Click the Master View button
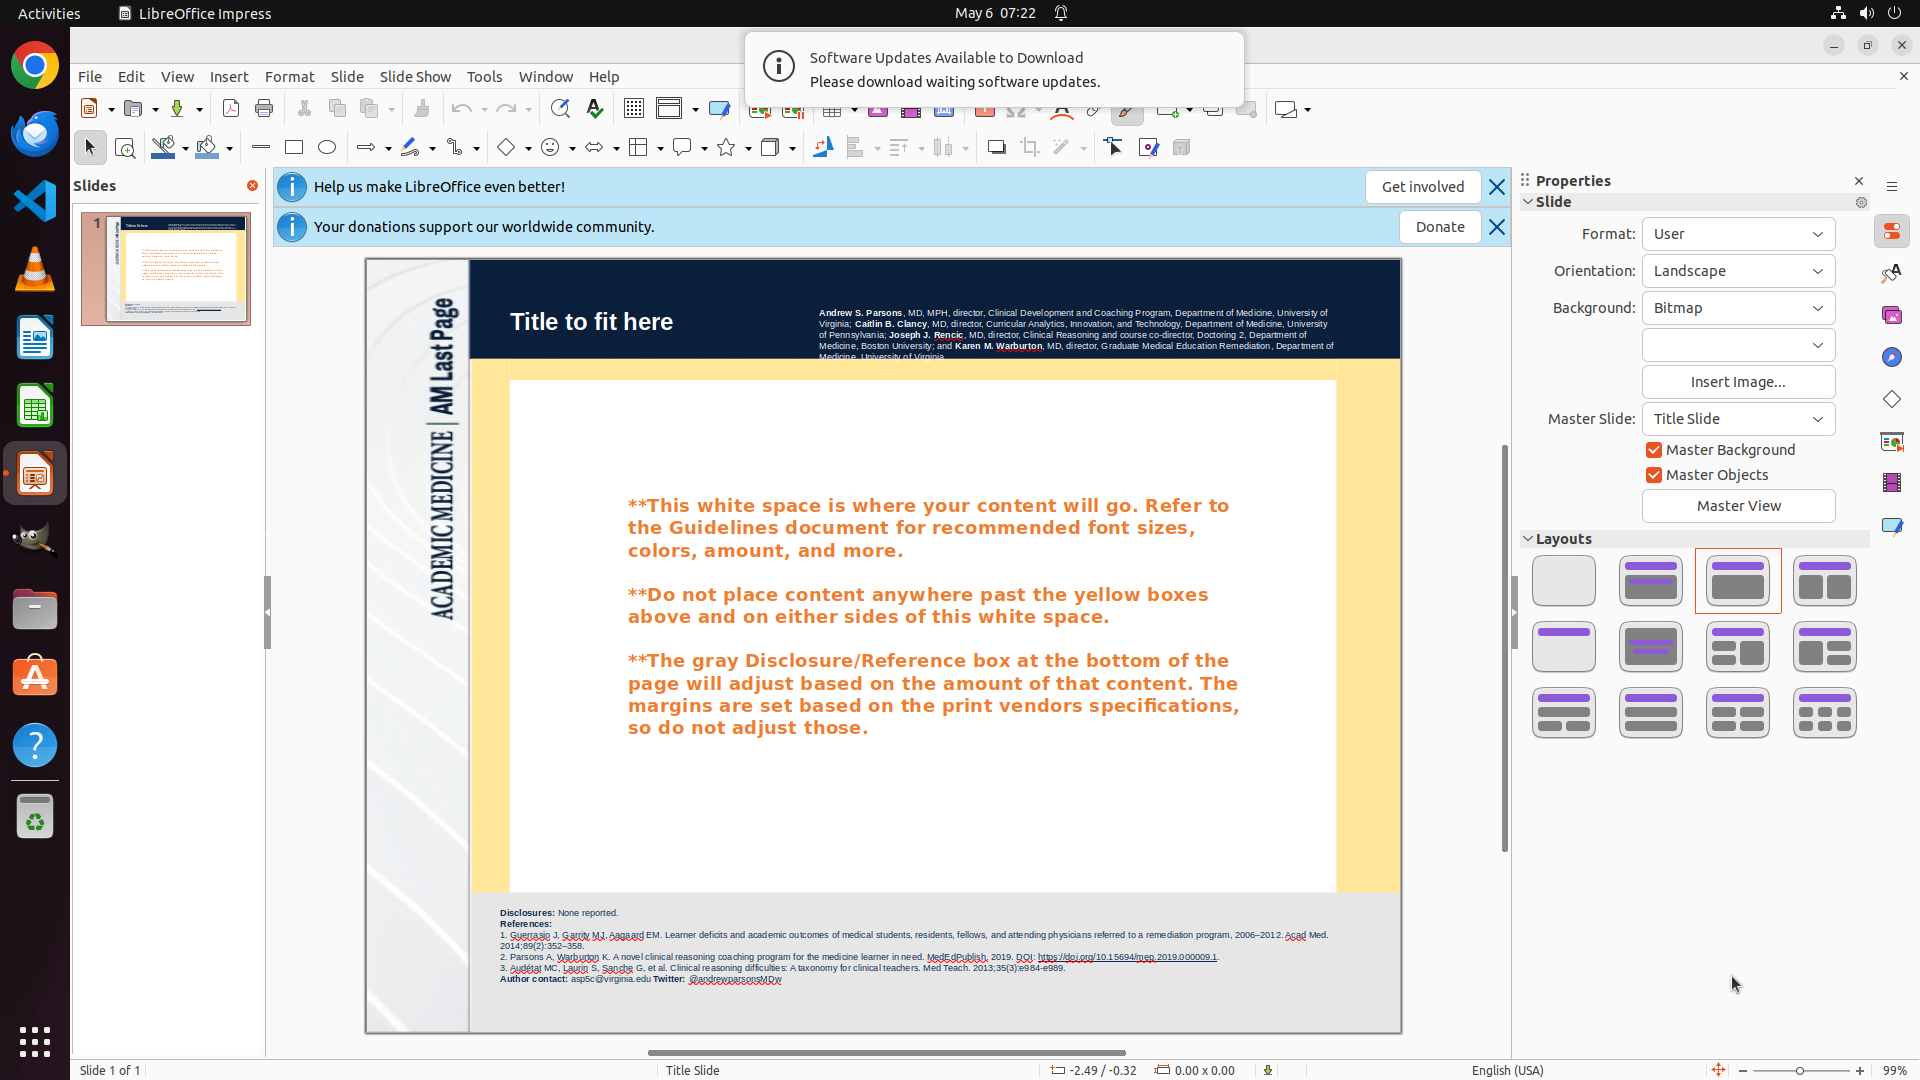Viewport: 1920px width, 1080px height. point(1737,506)
